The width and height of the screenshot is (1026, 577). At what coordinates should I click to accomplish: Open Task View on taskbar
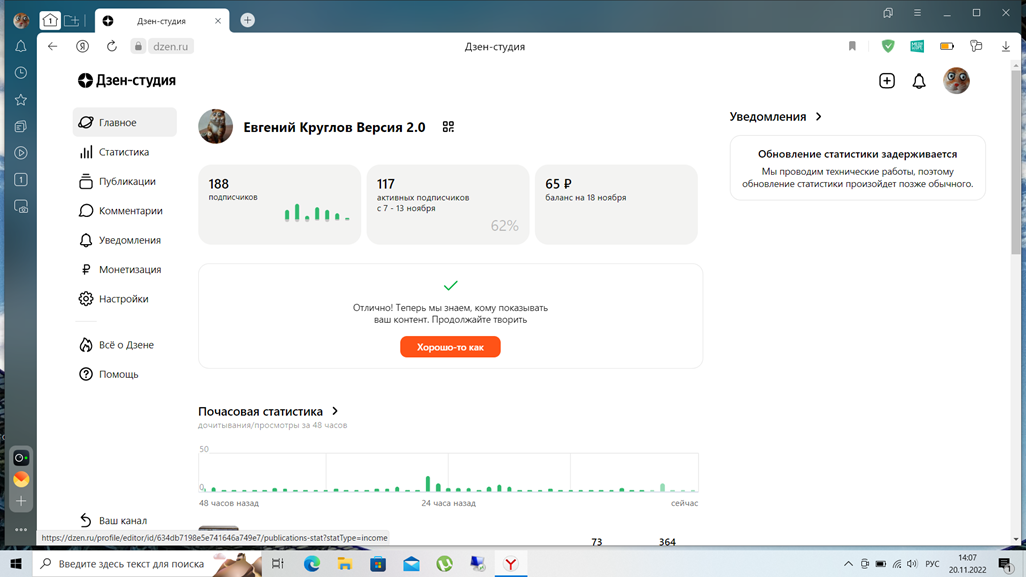tap(277, 563)
